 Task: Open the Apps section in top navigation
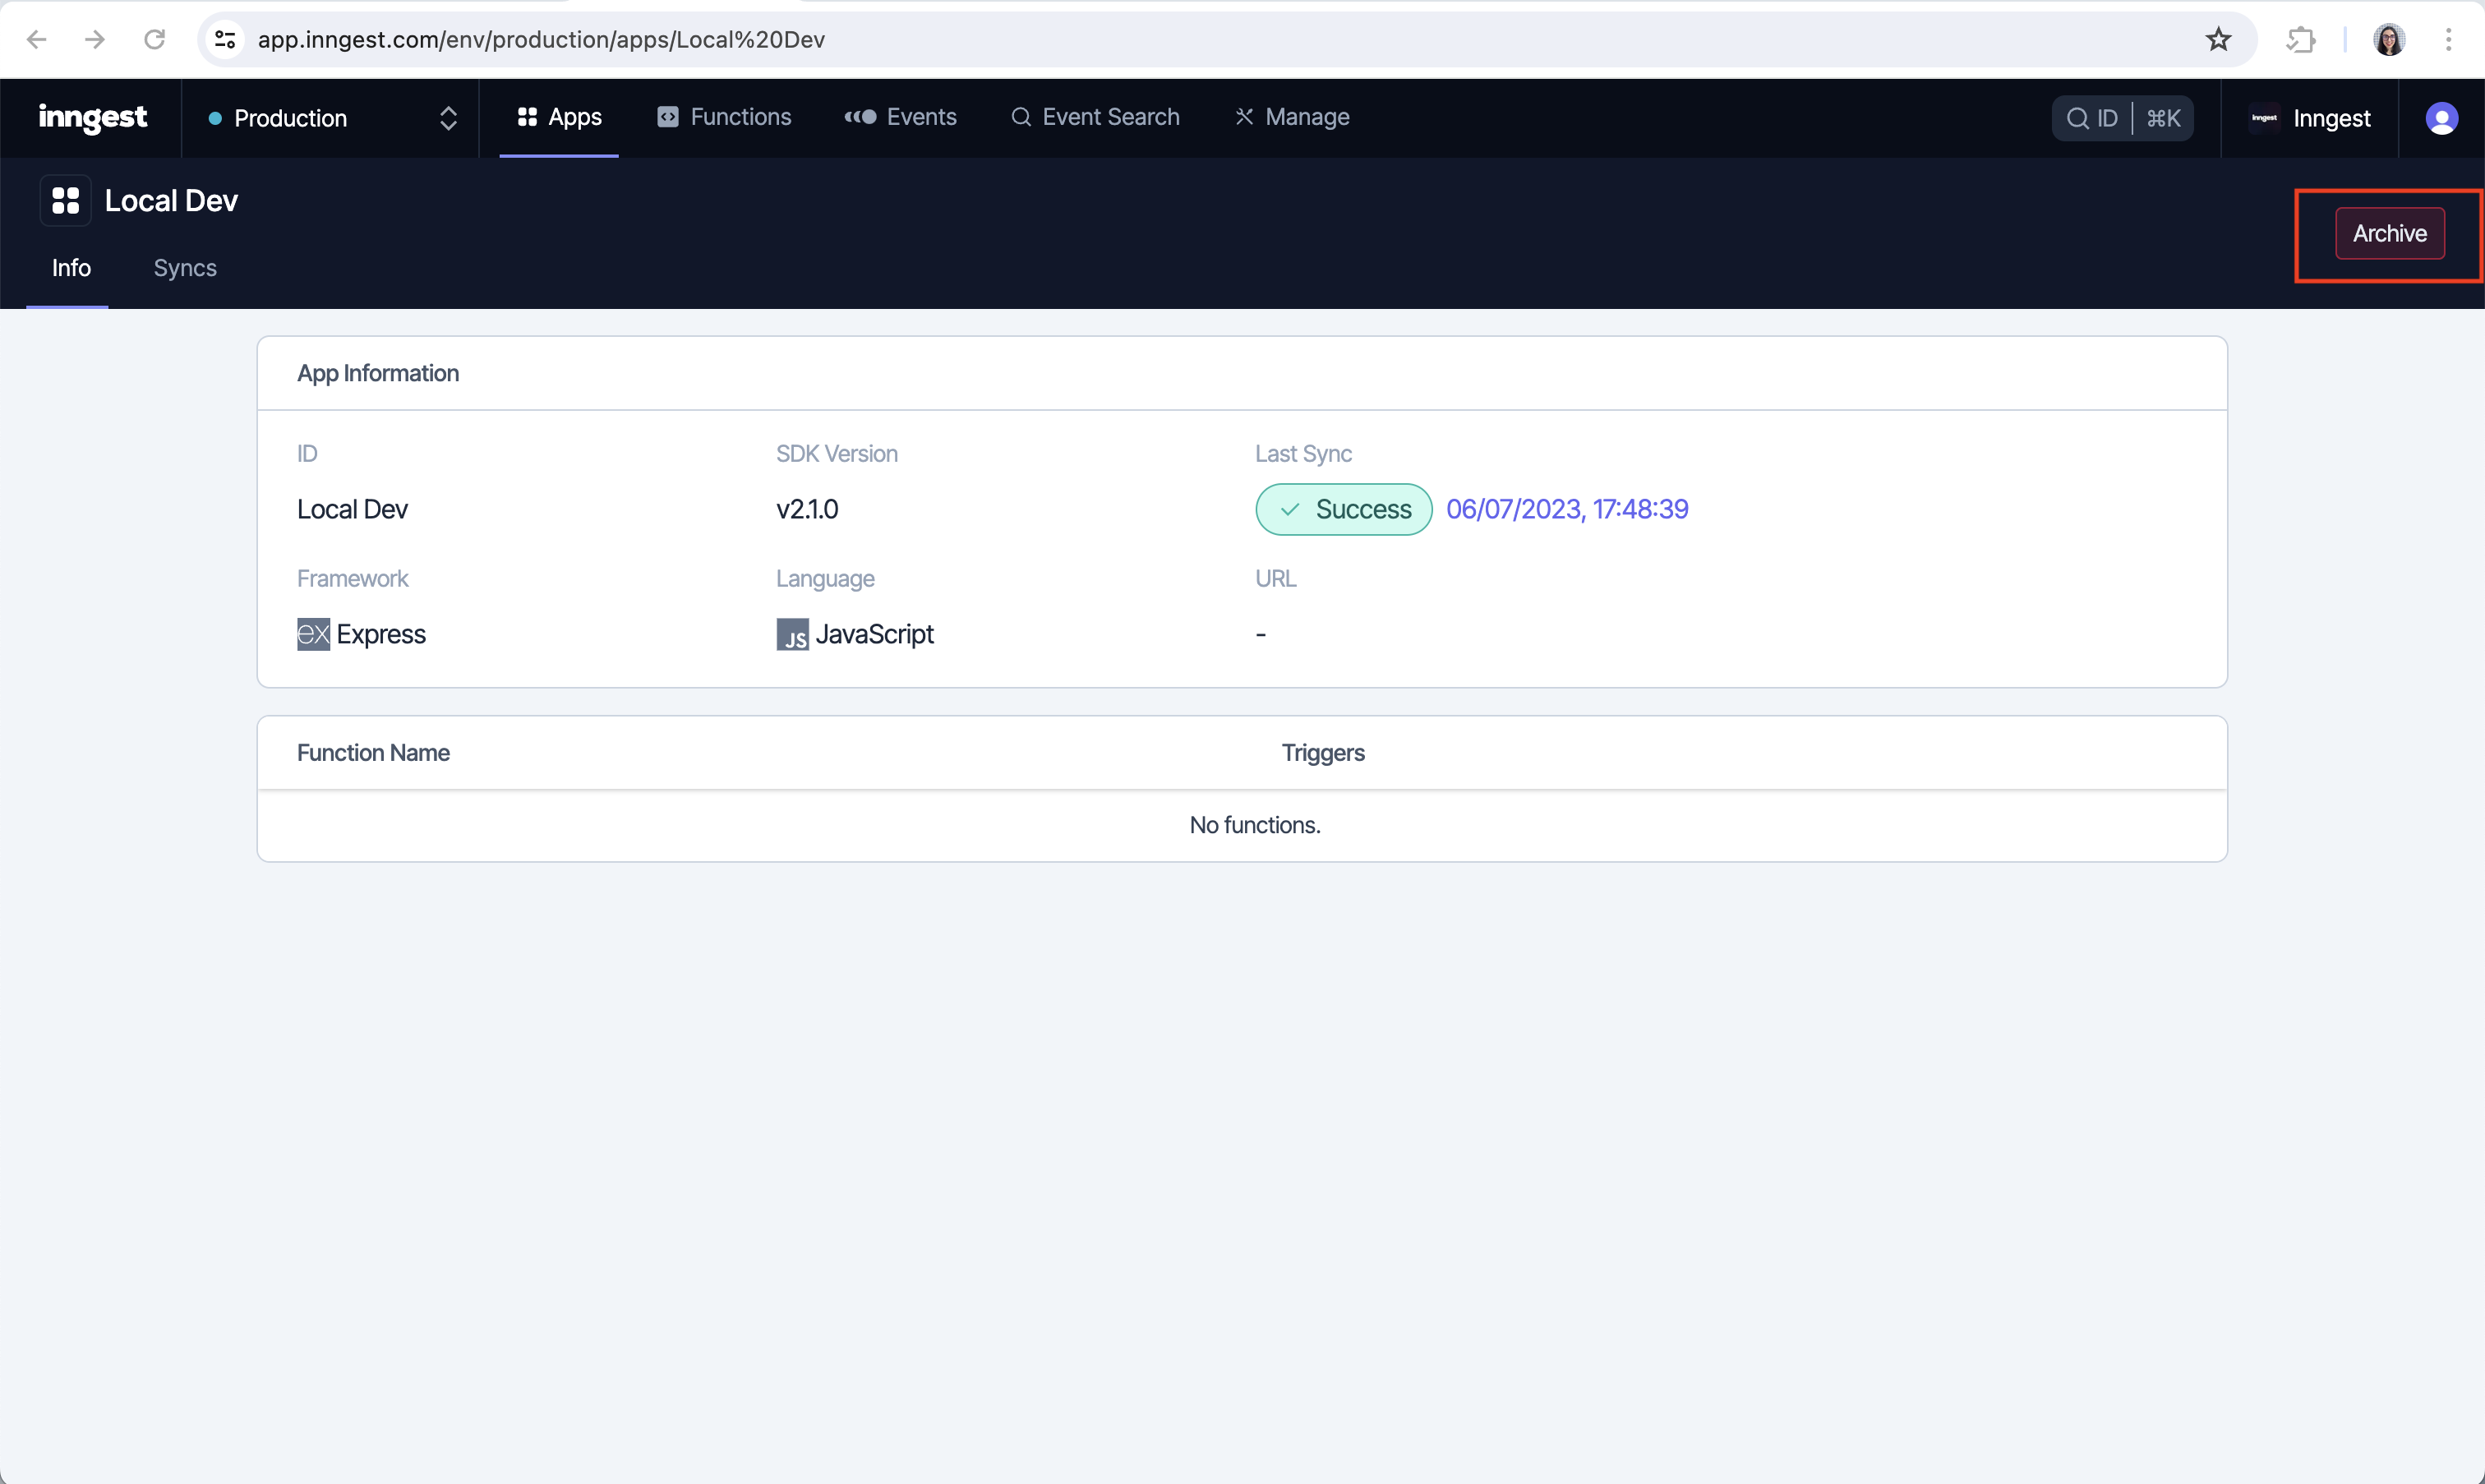558,117
